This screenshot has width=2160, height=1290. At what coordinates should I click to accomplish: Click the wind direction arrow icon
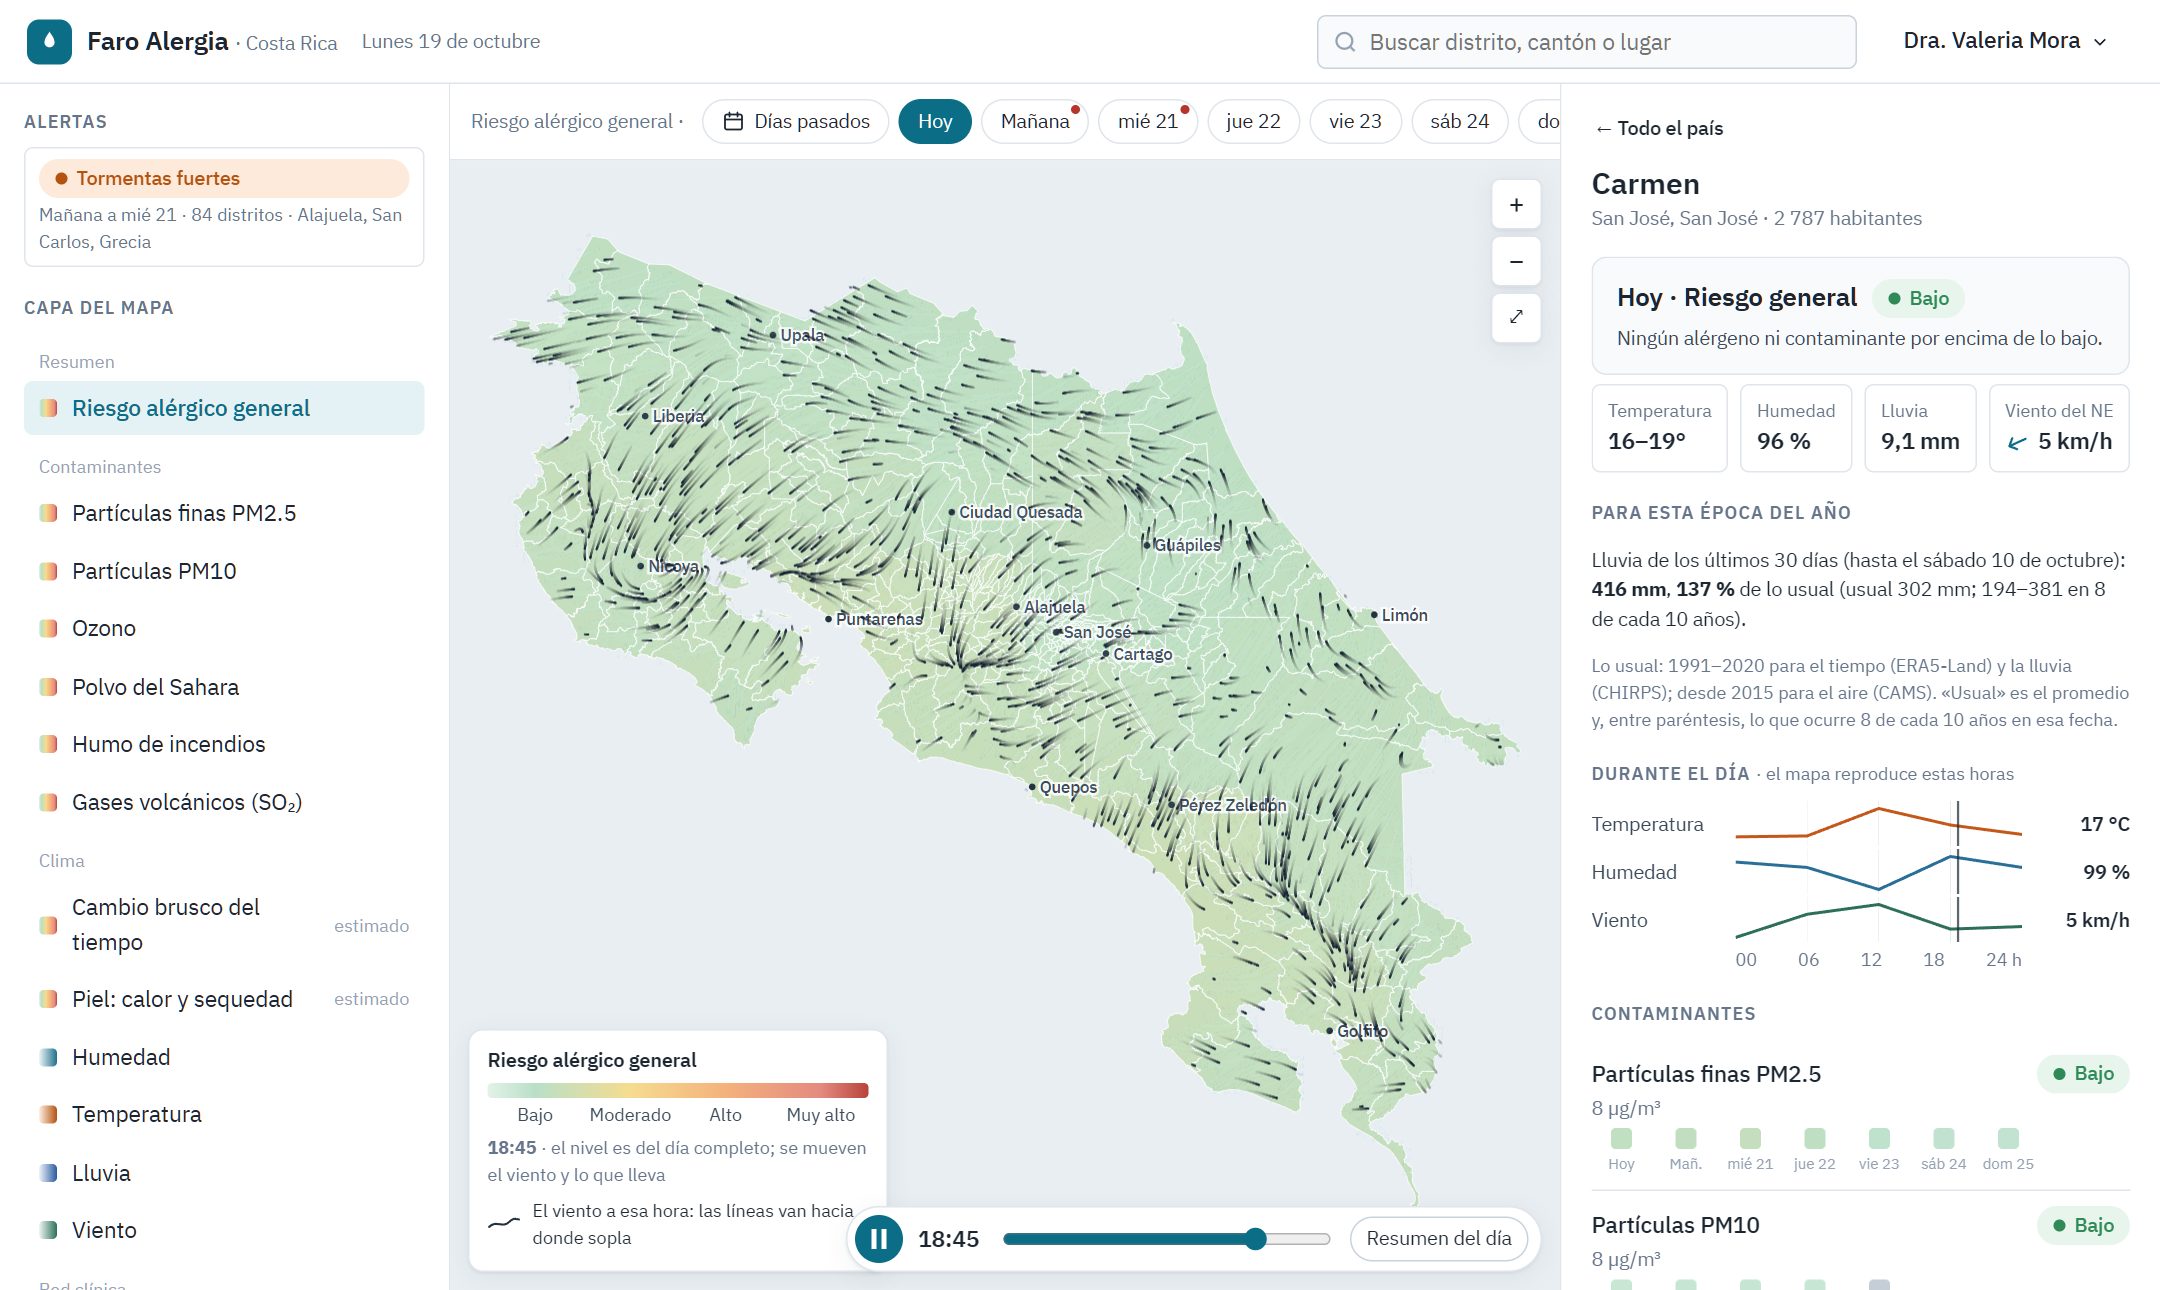[2018, 442]
